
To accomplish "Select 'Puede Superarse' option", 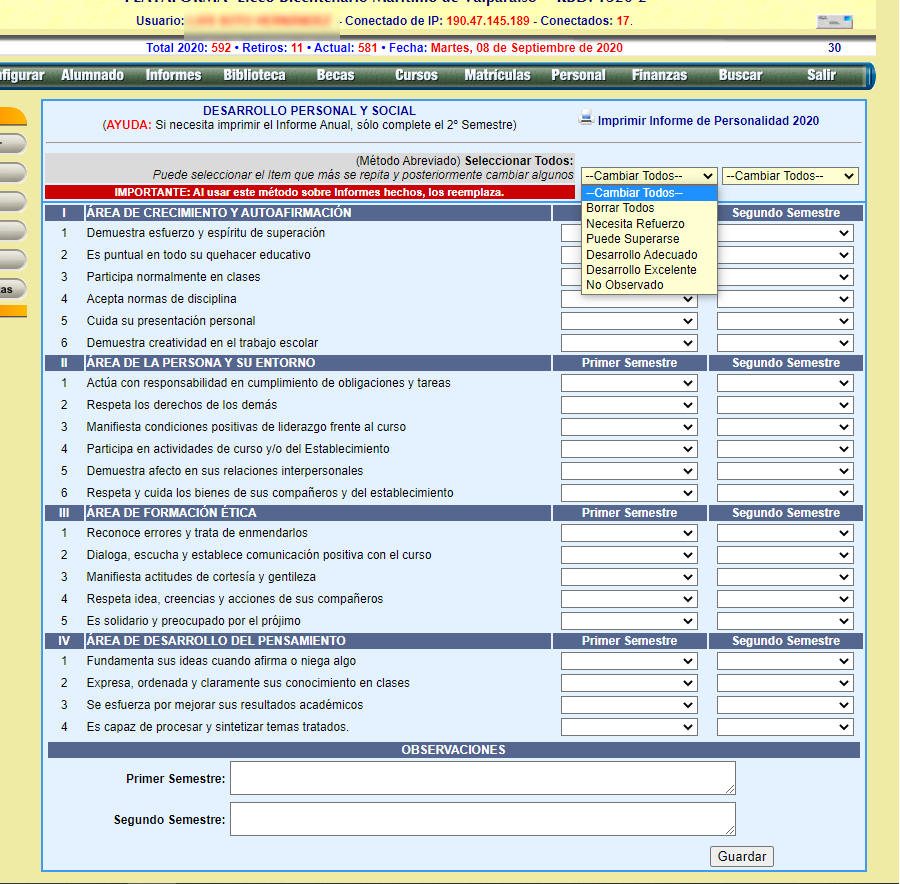I will [649, 239].
